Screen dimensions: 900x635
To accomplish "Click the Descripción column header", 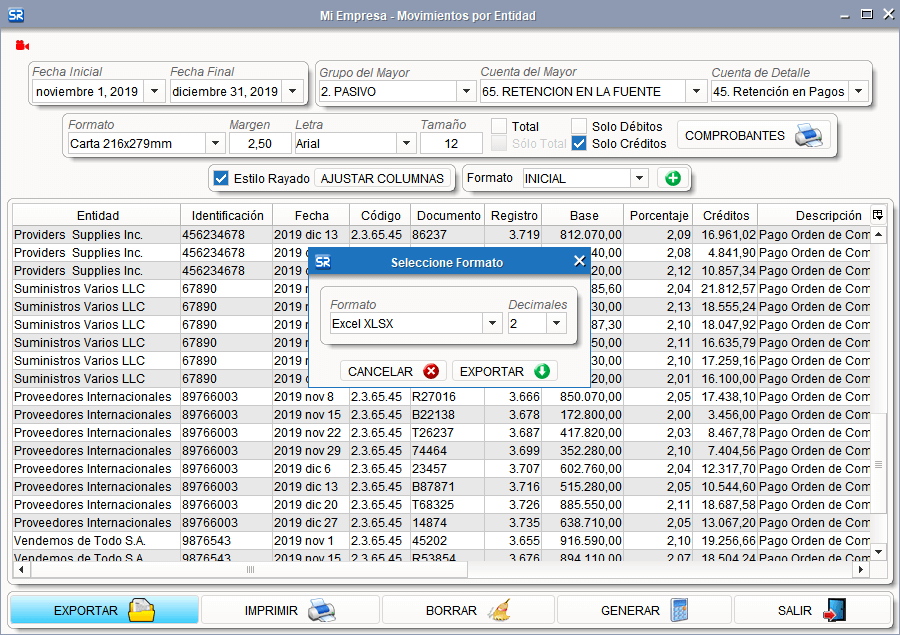I will [814, 215].
